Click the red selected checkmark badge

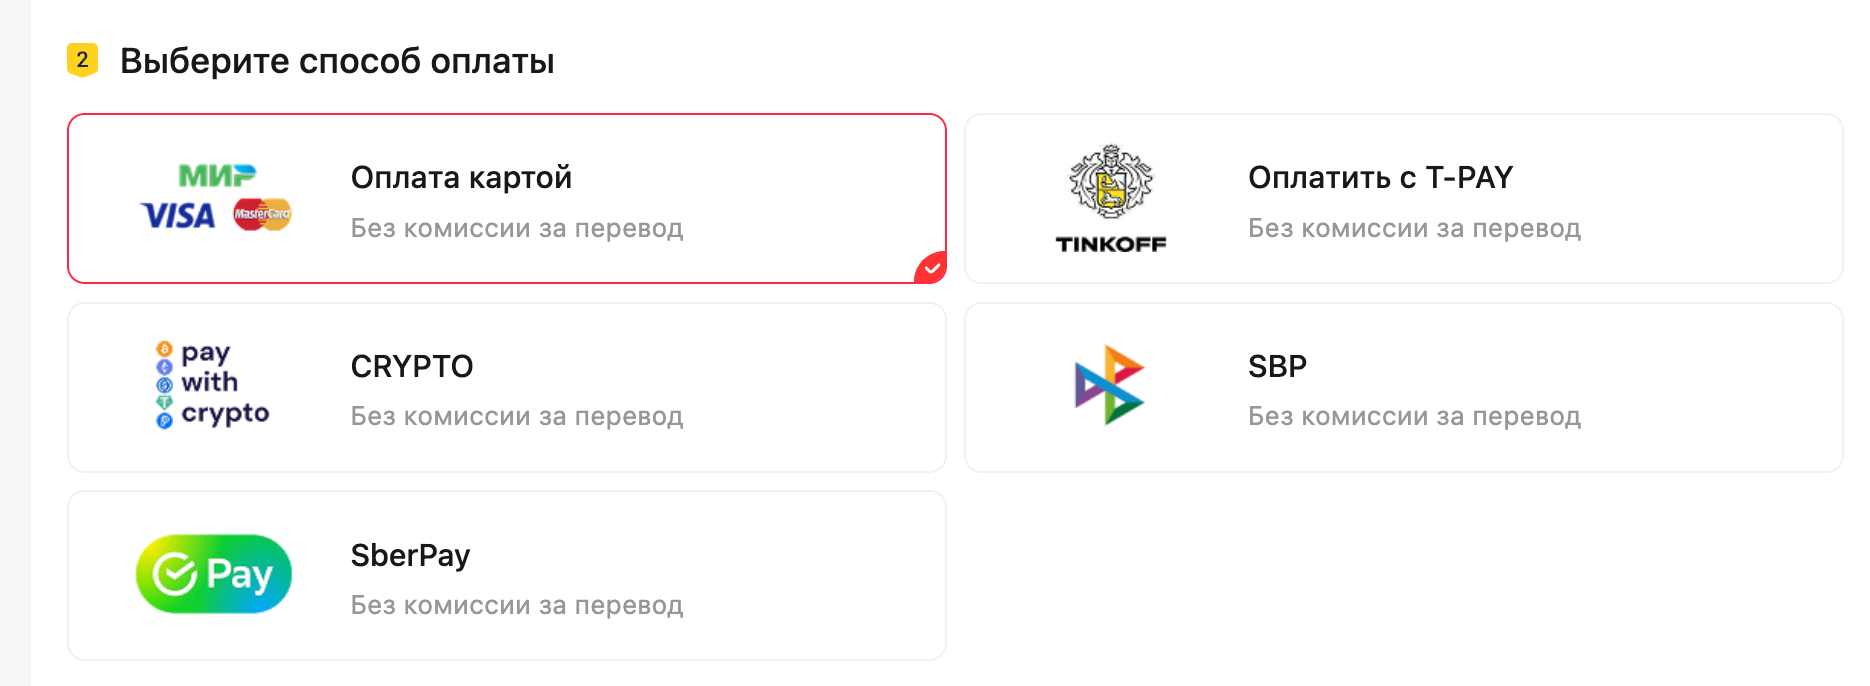pos(931,268)
